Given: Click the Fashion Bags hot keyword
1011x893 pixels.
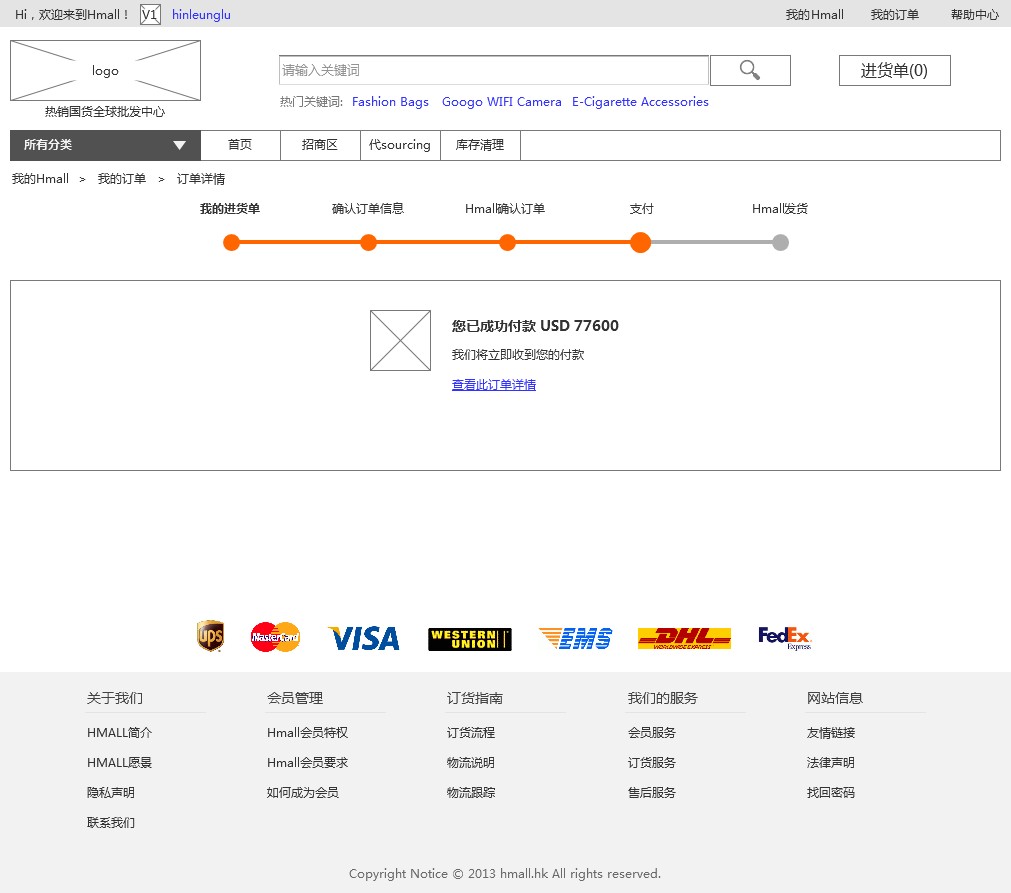Looking at the screenshot, I should tap(390, 102).
